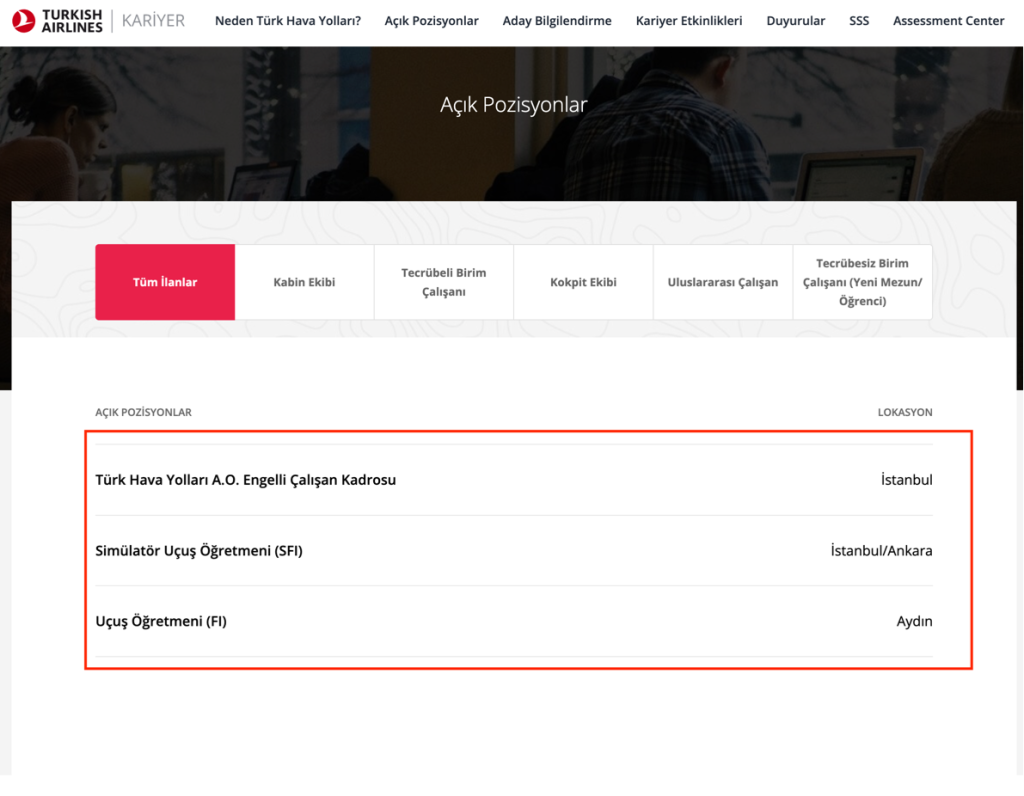The height and width of the screenshot is (796, 1024).
Task: Open the Engelli Çalışan Kadrosu job posting
Action: (245, 480)
